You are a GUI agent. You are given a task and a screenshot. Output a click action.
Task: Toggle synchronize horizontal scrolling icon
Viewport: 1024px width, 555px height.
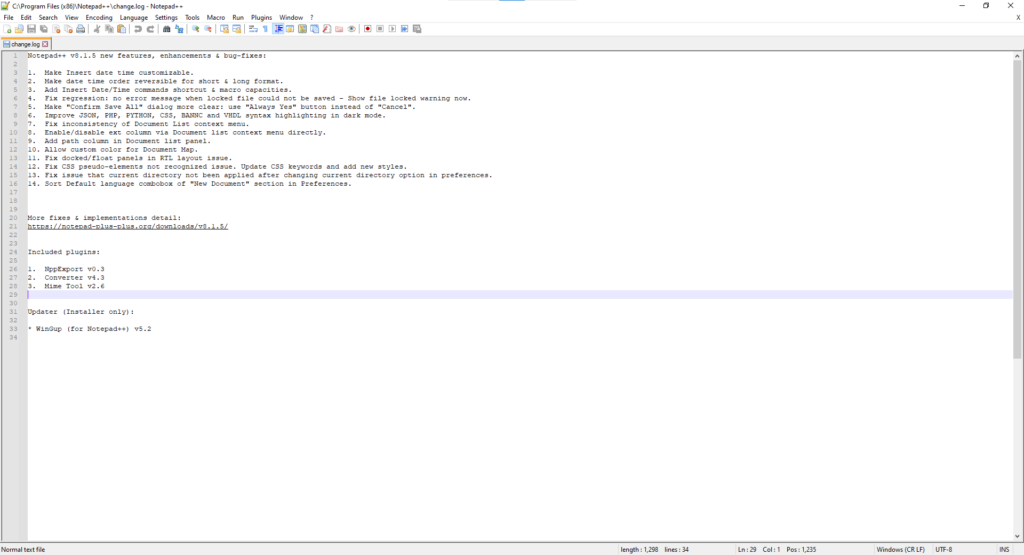[x=236, y=29]
